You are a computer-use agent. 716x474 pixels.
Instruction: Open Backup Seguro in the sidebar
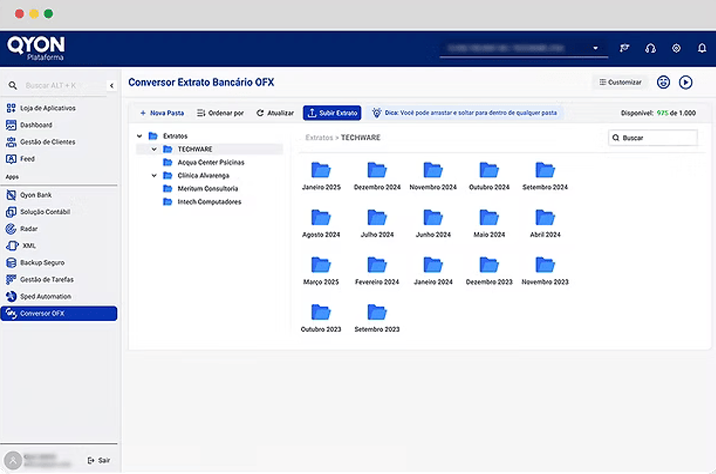point(40,262)
